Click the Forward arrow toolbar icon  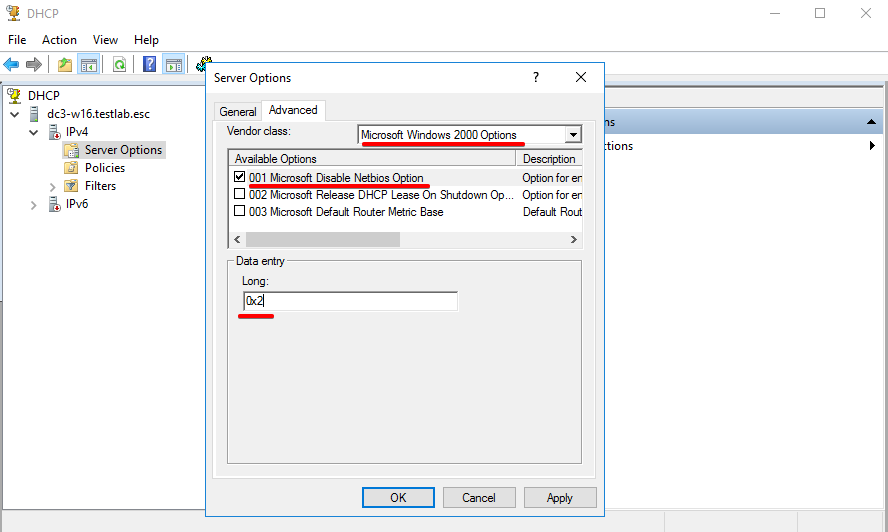point(34,64)
